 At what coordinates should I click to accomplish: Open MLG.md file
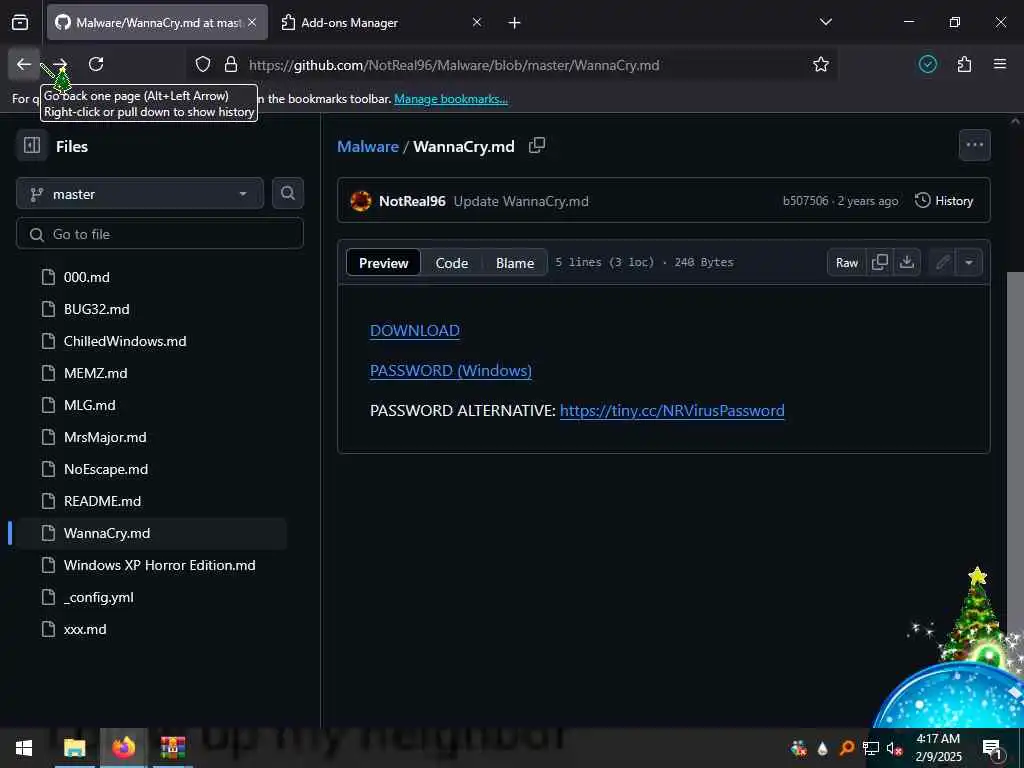89,405
